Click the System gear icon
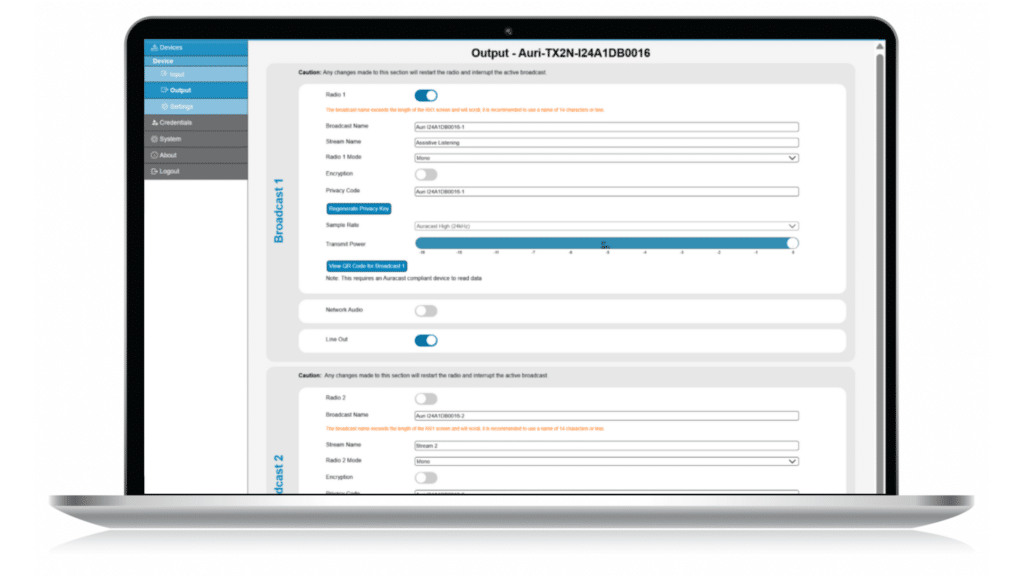 154,139
